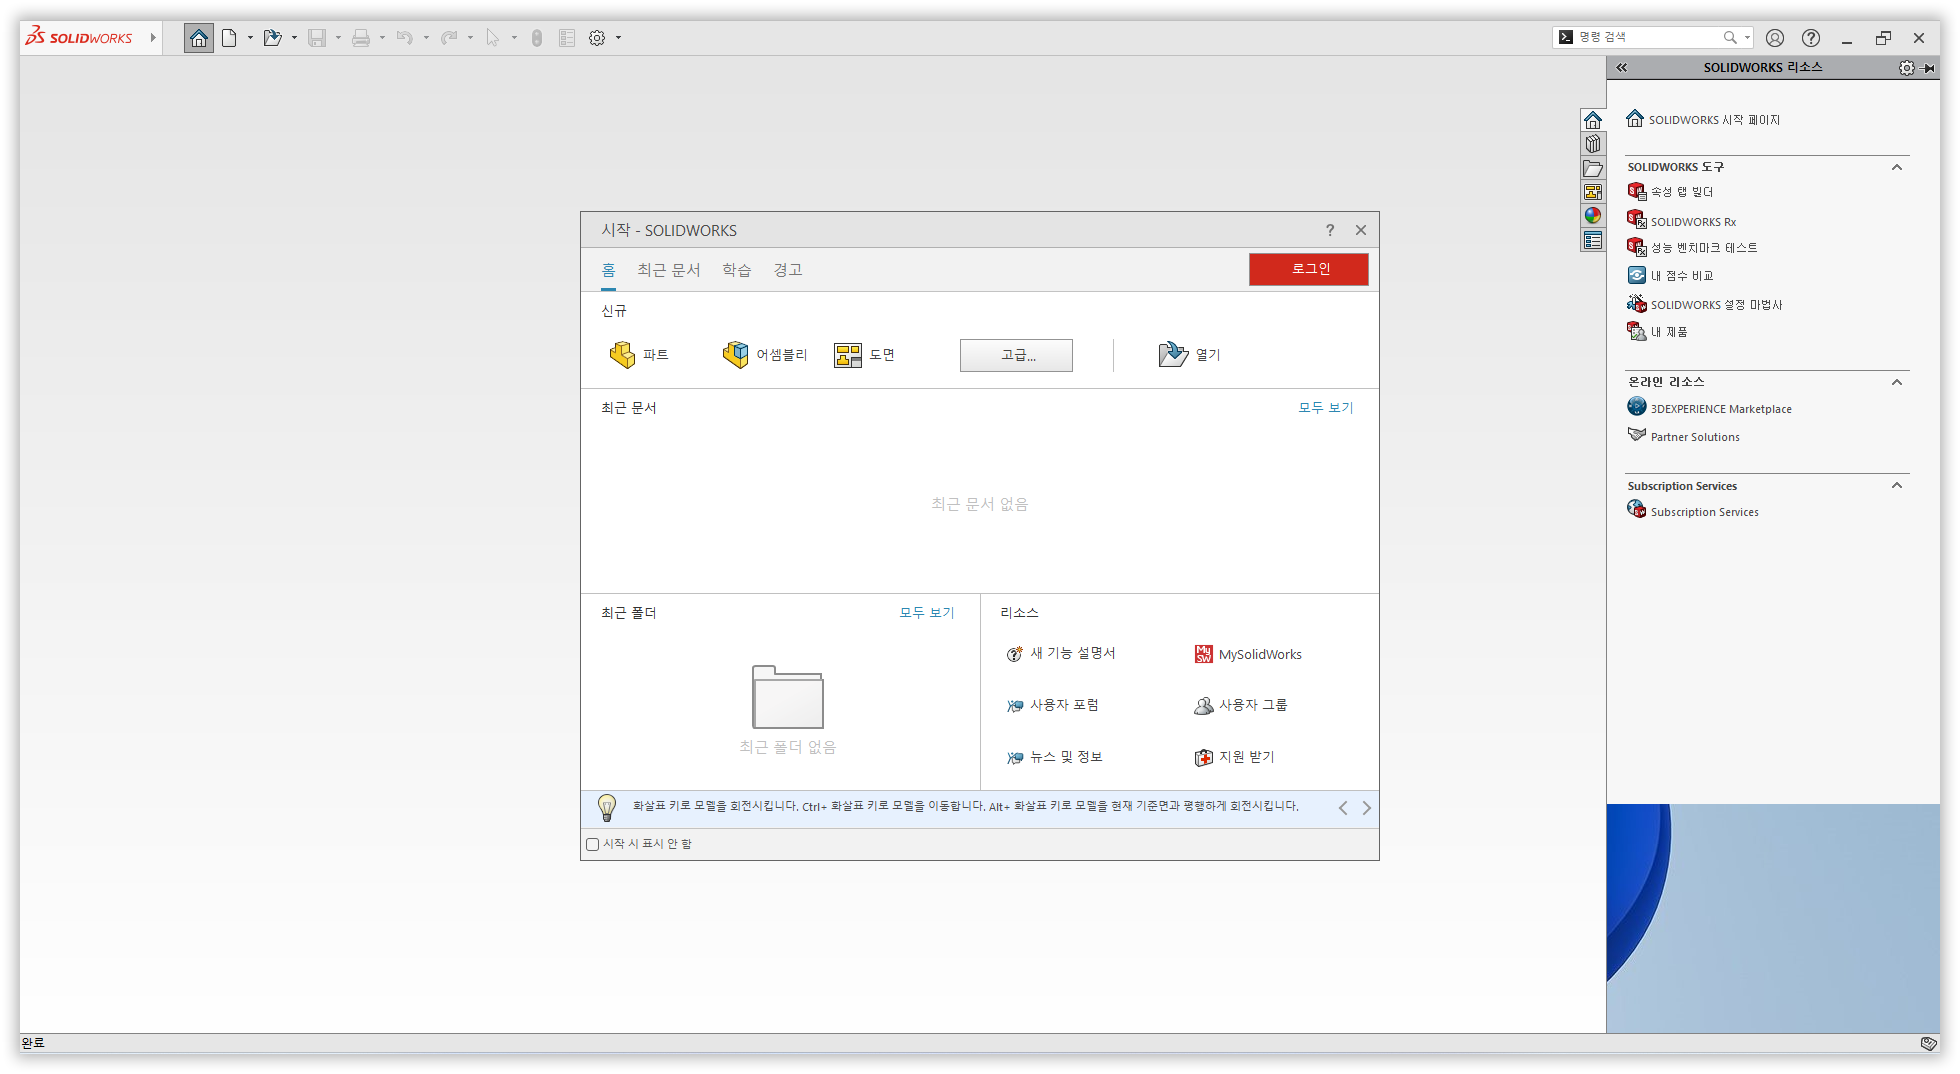Expand the SOLIDWORKS logo menu arrow

click(x=153, y=38)
